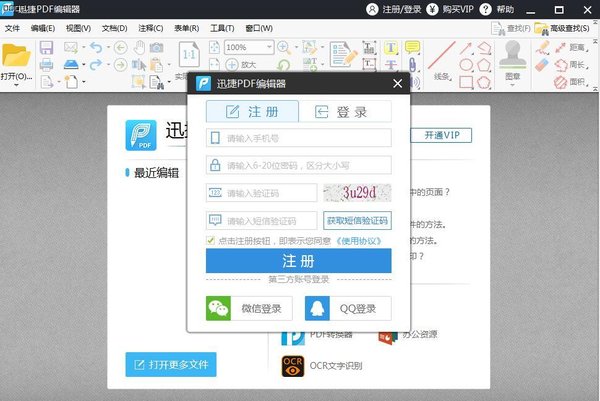The width and height of the screenshot is (600, 401).
Task: Select the strikethrough text T tool
Action: (391, 65)
